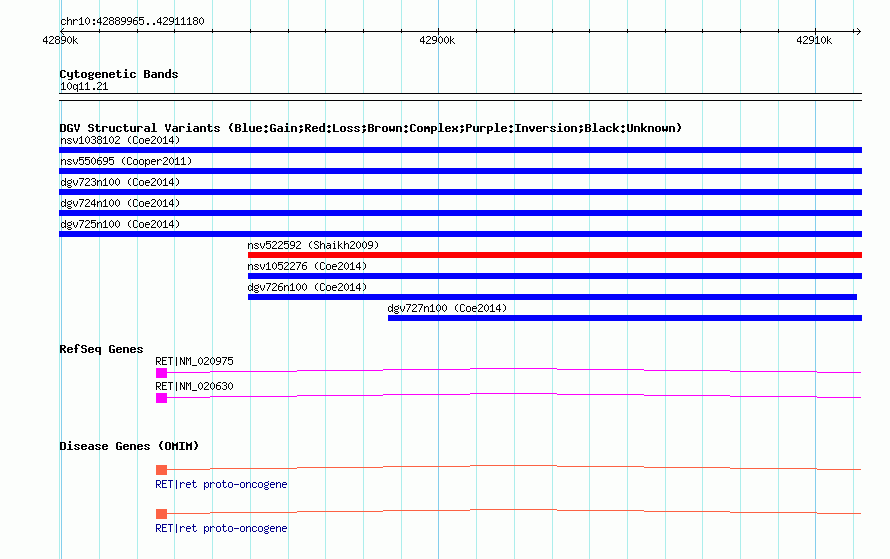This screenshot has height=559, width=890.
Task: Open the second RET|ret proto-oncogene link
Action: (x=221, y=528)
